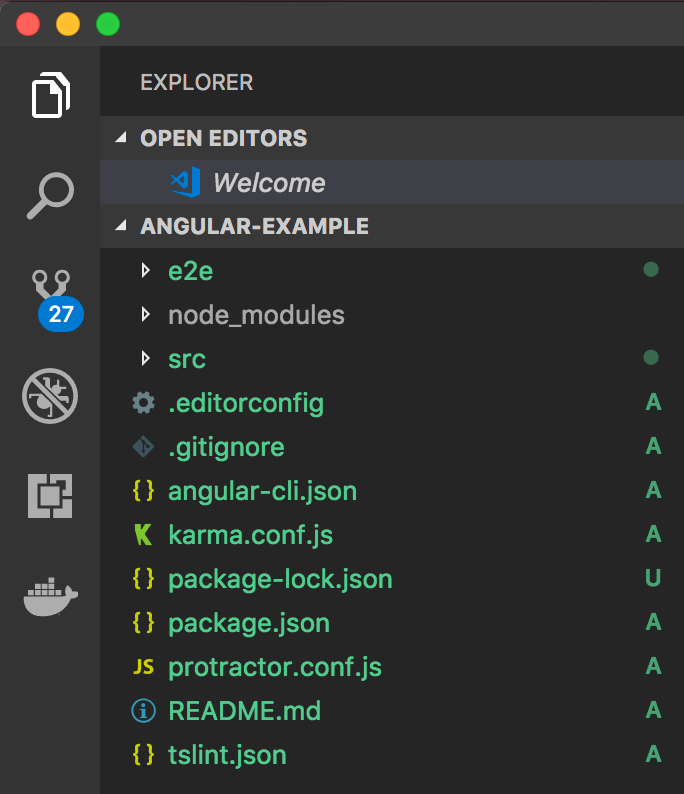Open Source Control view with 27 badge

[58, 301]
